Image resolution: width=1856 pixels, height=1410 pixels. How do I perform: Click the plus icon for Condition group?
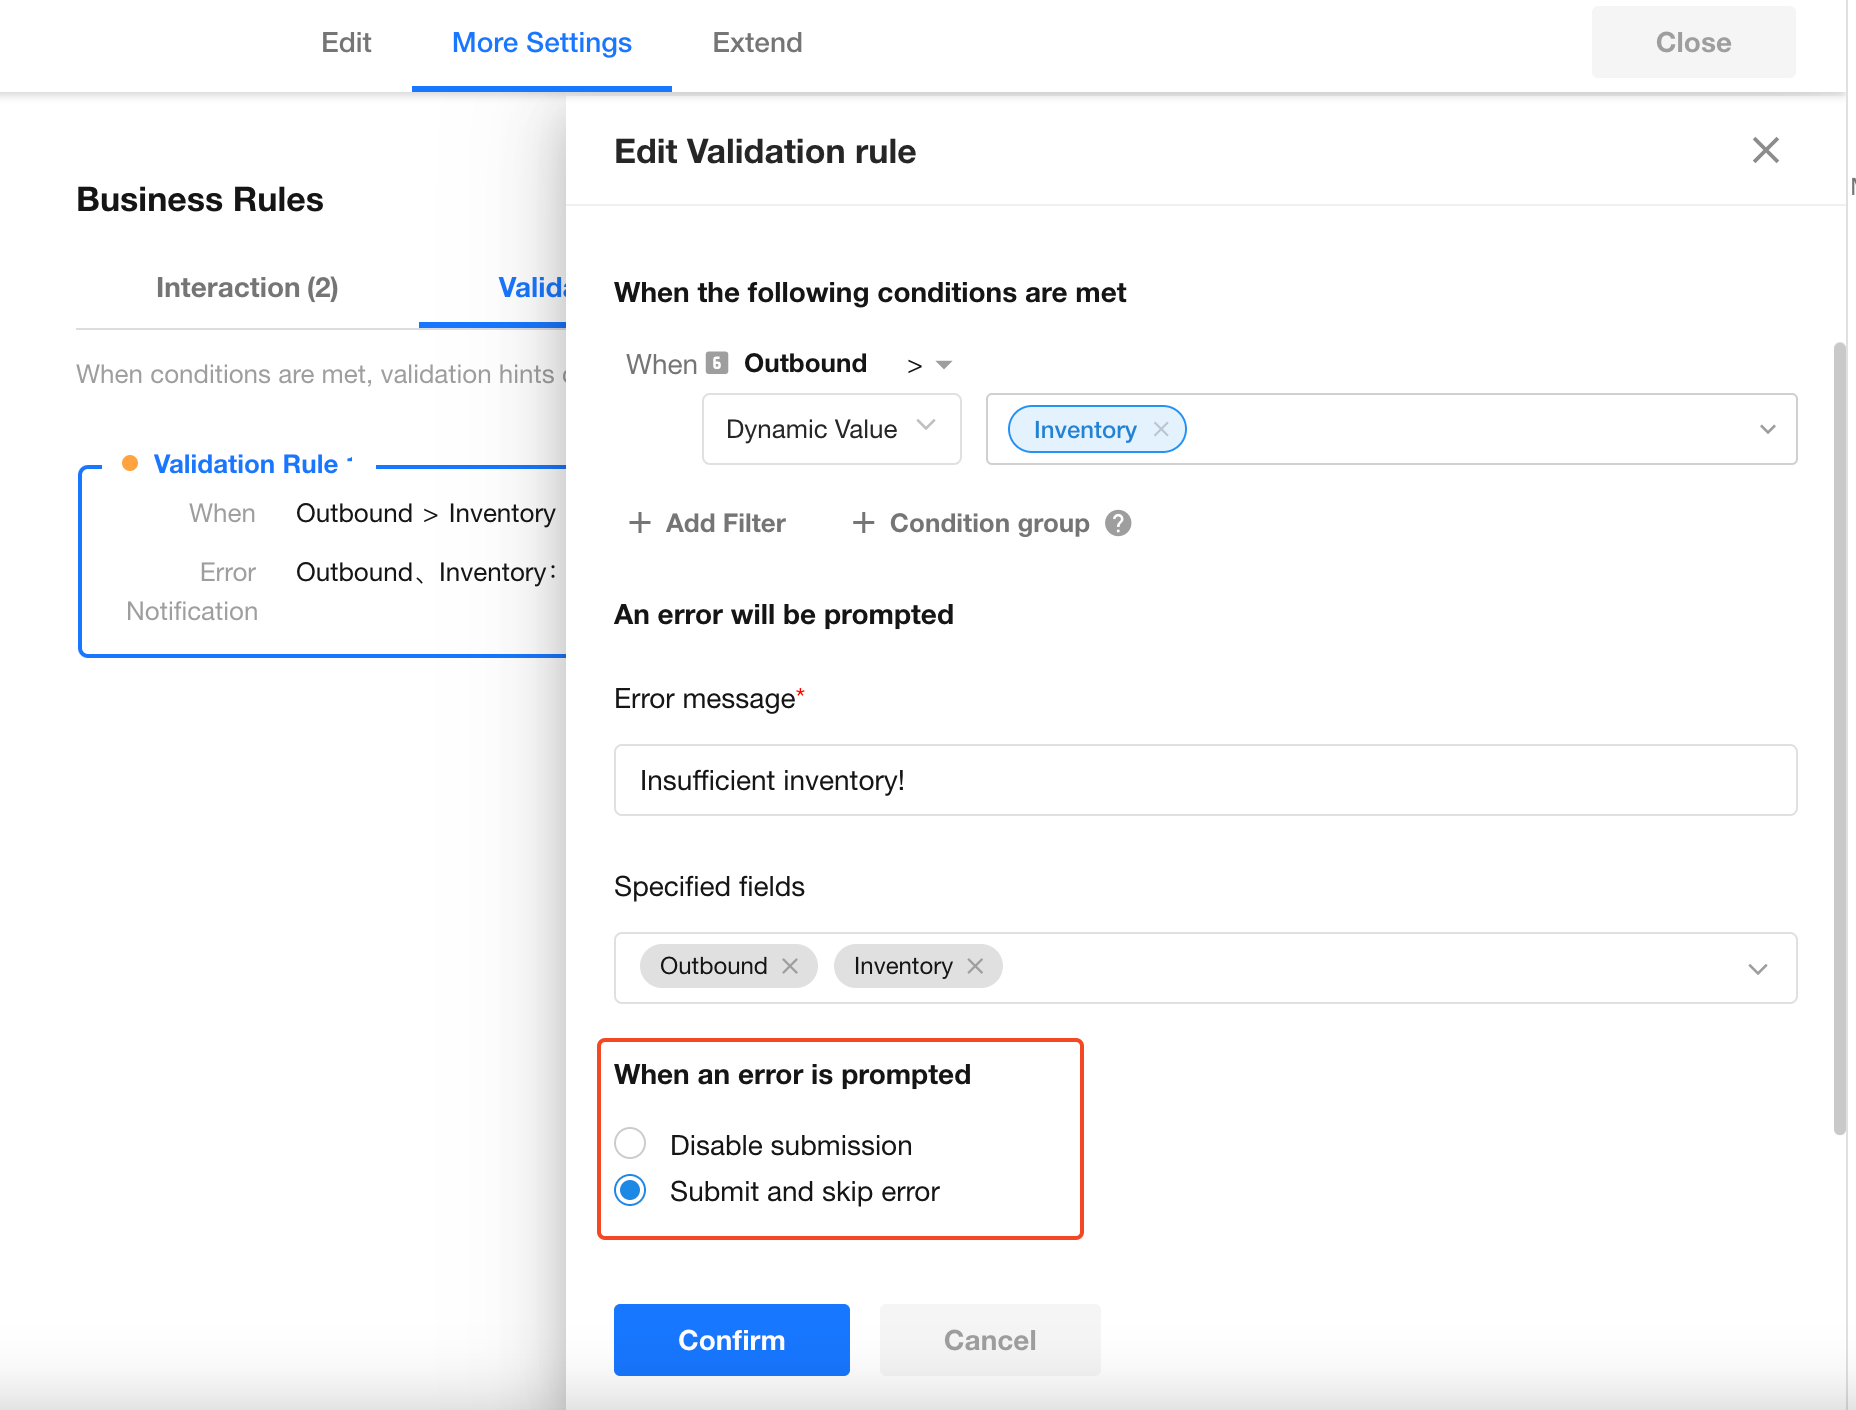point(863,523)
